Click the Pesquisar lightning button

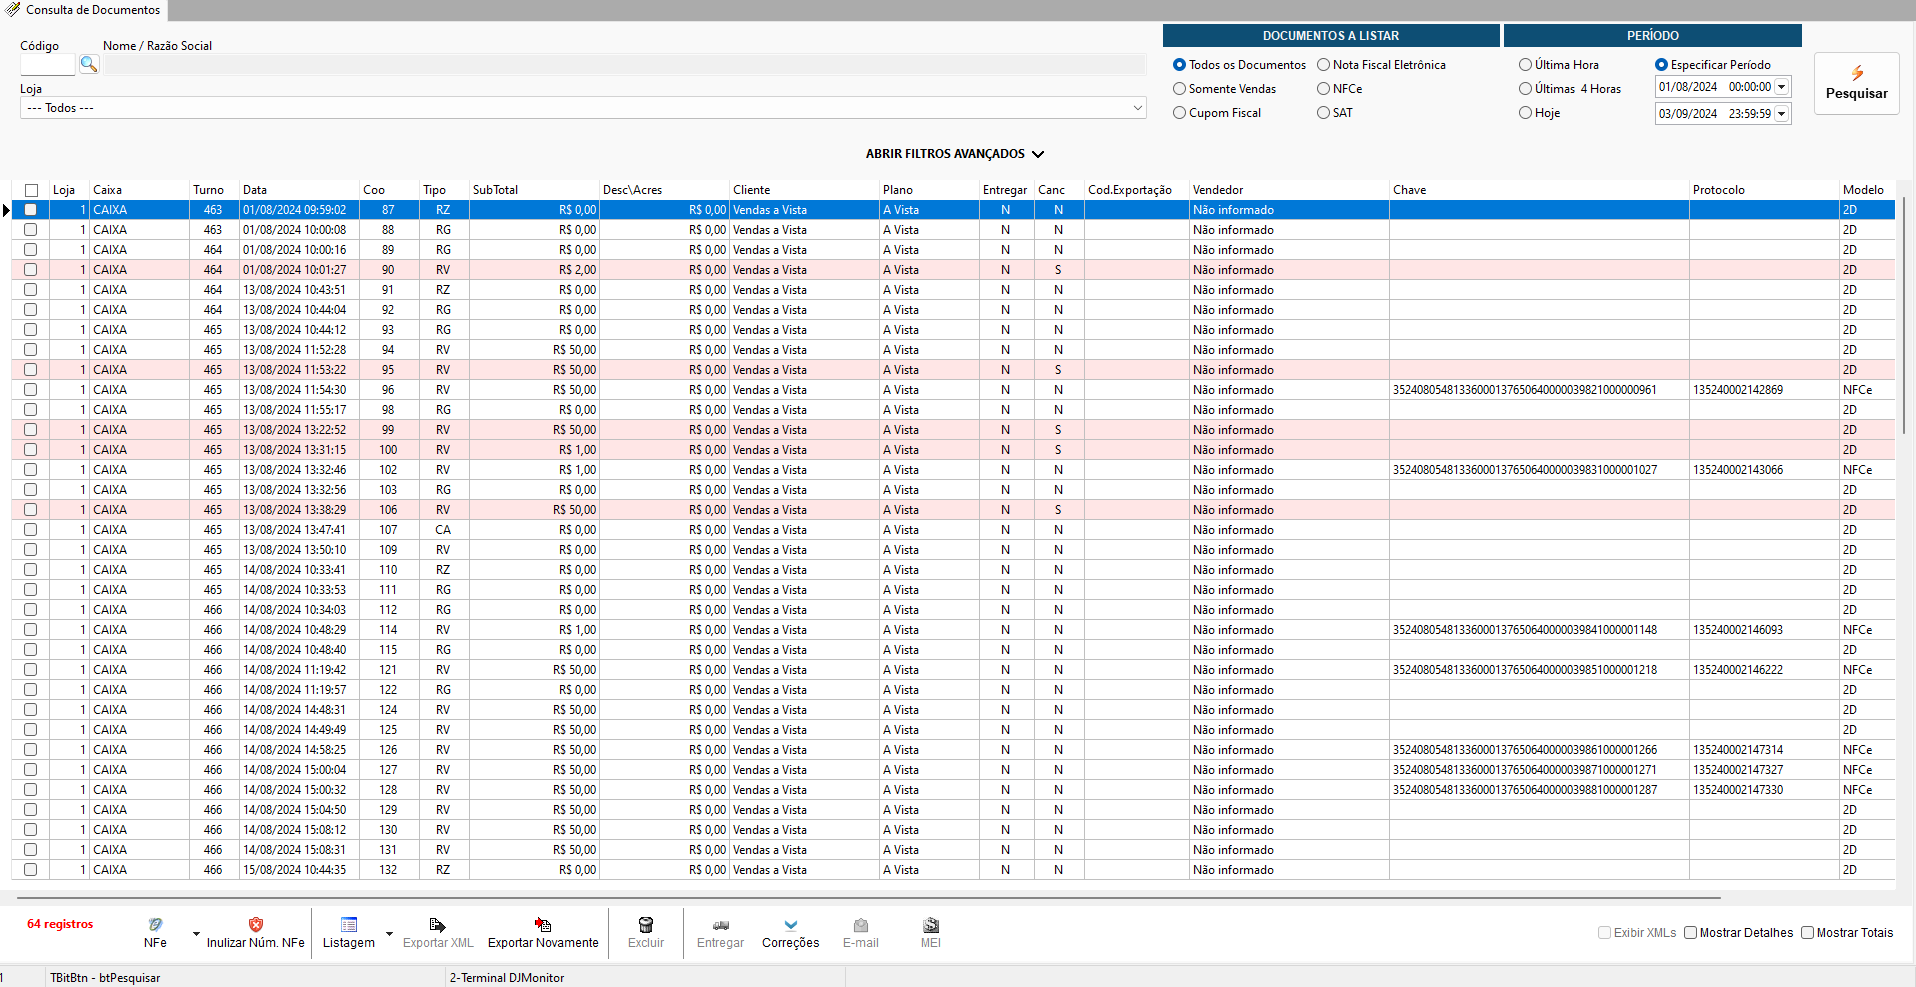pyautogui.click(x=1857, y=84)
